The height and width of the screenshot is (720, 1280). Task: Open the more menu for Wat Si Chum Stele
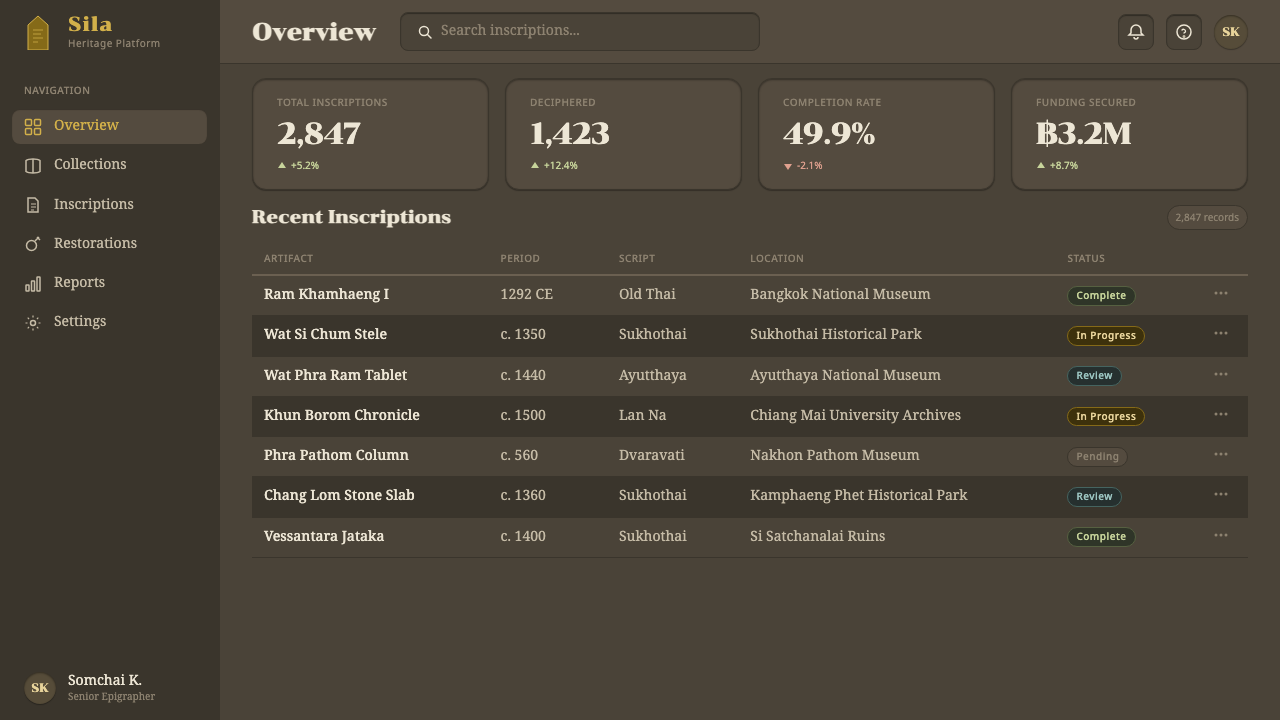click(x=1221, y=333)
